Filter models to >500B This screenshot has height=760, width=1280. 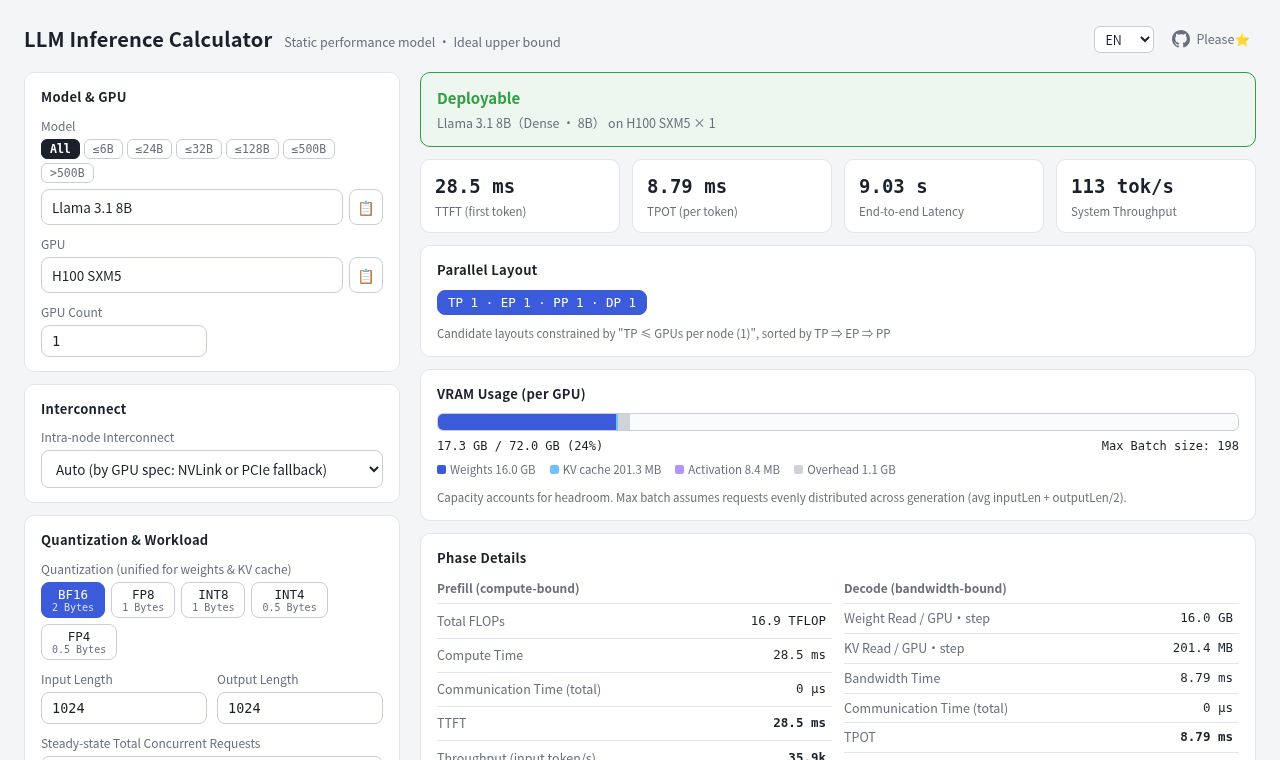[x=67, y=173]
